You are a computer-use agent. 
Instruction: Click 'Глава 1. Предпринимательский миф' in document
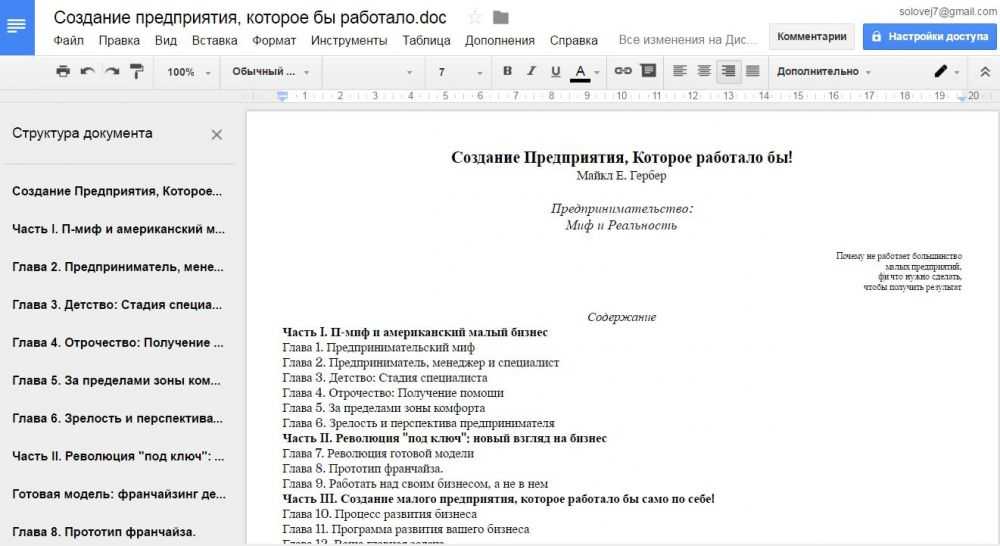[378, 348]
